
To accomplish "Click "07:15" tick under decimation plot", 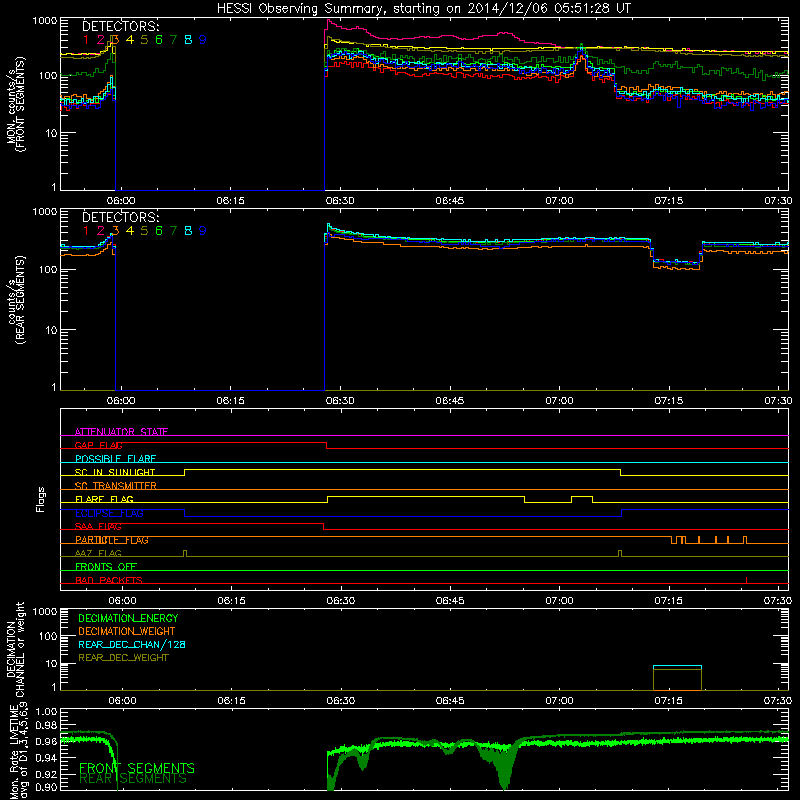I will 669,701.
